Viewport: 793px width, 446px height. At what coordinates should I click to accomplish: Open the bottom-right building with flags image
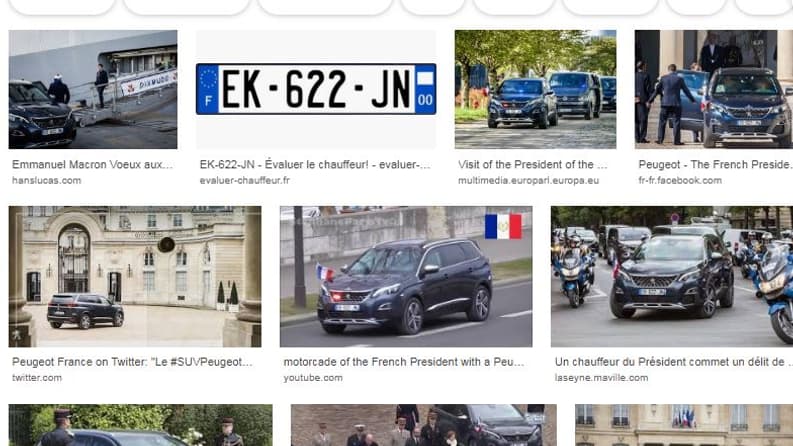click(x=684, y=425)
